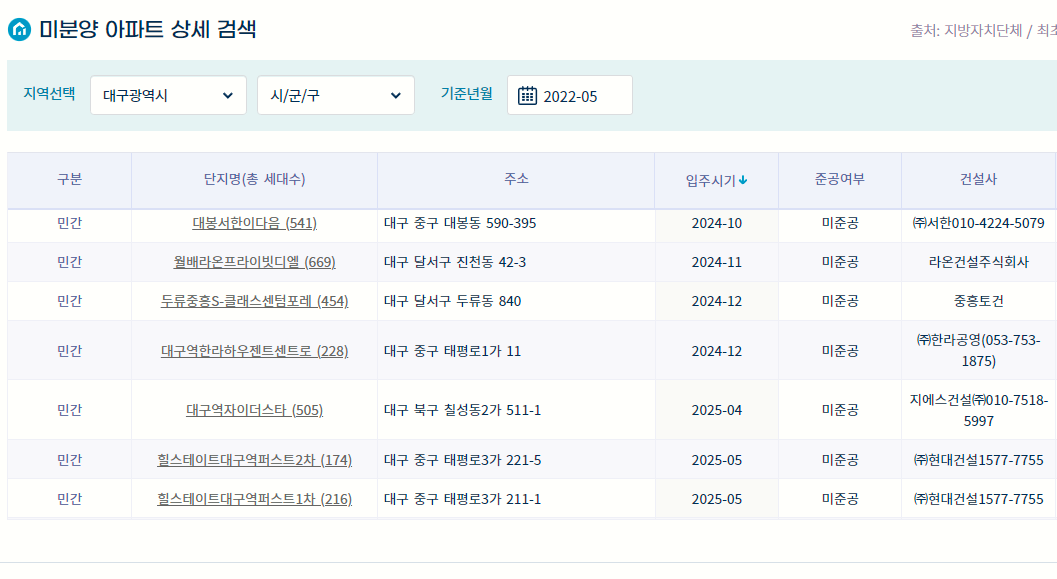Open 힐스테이트대구역퍼스트2차 (174) link
Screen dimensions: 1057x579
point(255,460)
